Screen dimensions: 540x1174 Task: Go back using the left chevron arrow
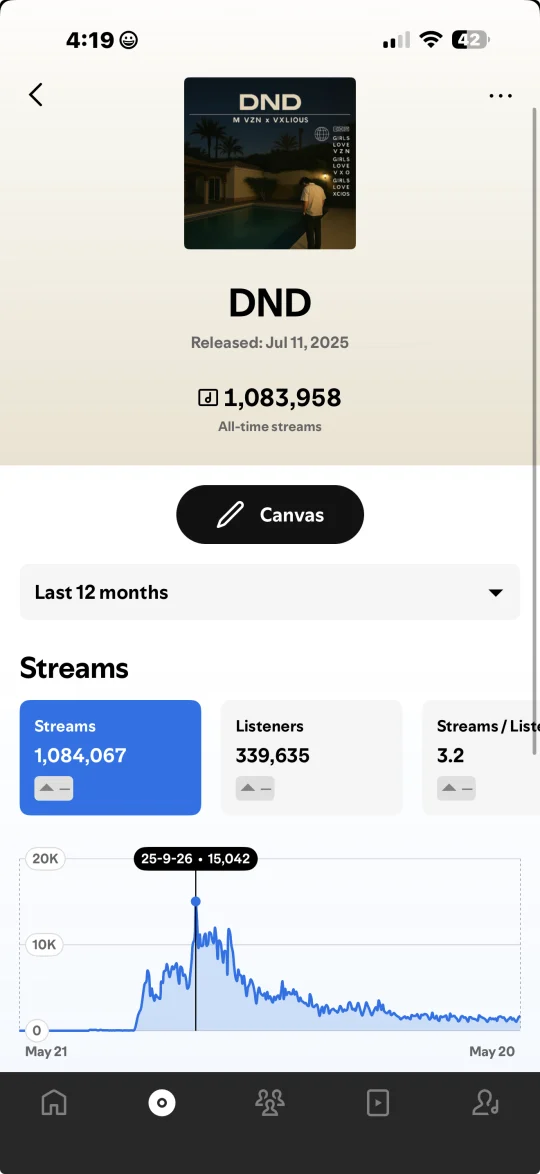click(x=35, y=94)
